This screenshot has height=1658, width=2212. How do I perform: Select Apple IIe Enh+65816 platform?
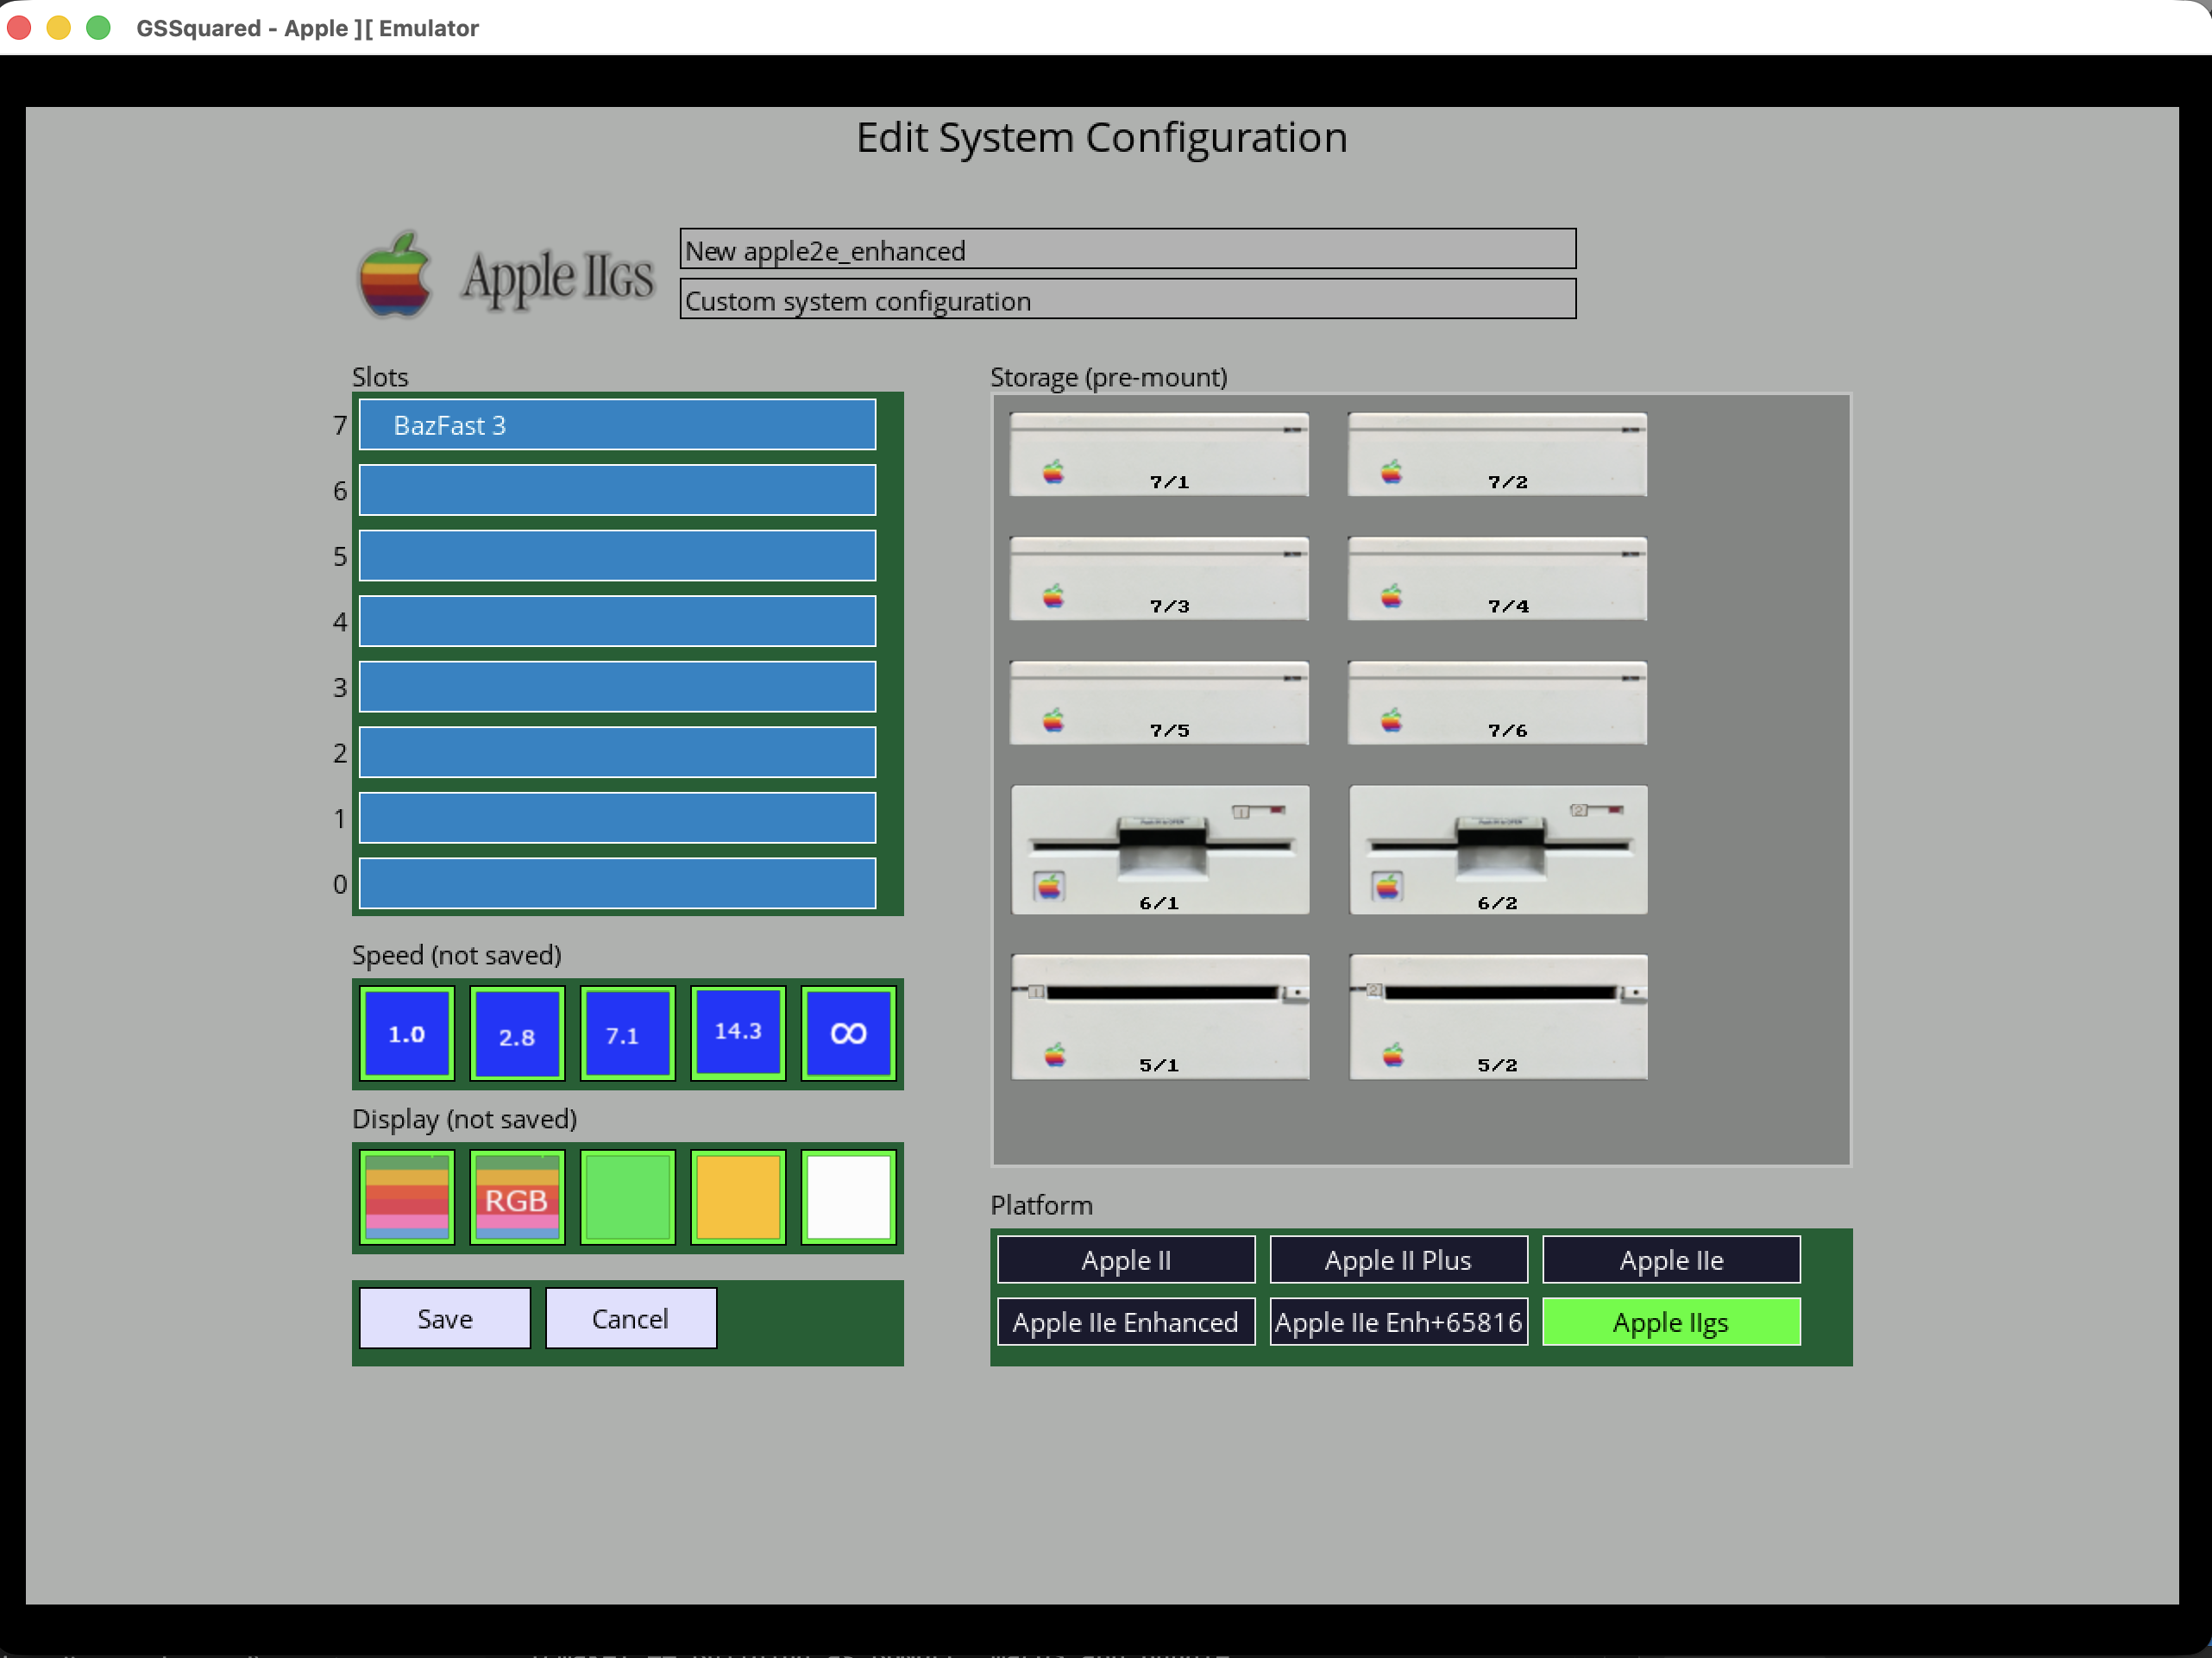tap(1398, 1322)
